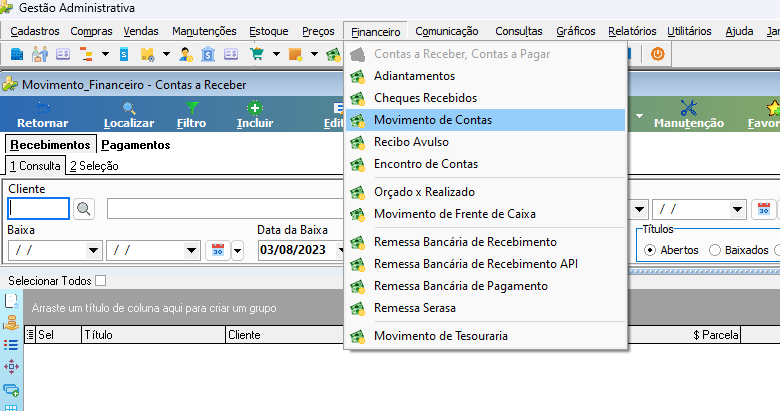Viewport: 780px width, 411px height.
Task: Click the magnifier search button beside Cliente field
Action: [x=84, y=209]
